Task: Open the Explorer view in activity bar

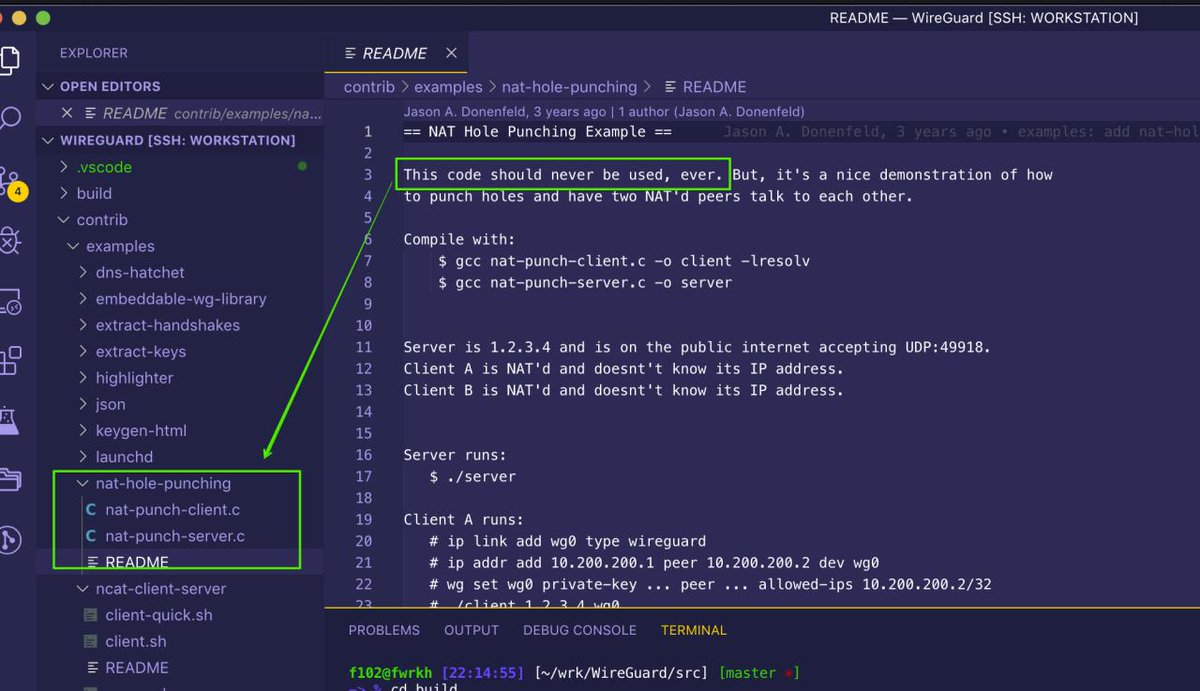Action: 9,60
